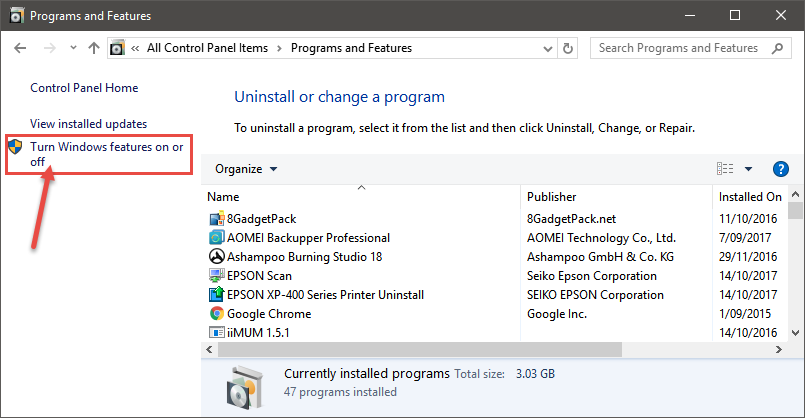Click the vertical scrollbar up arrow
The image size is (805, 418).
[x=796, y=194]
